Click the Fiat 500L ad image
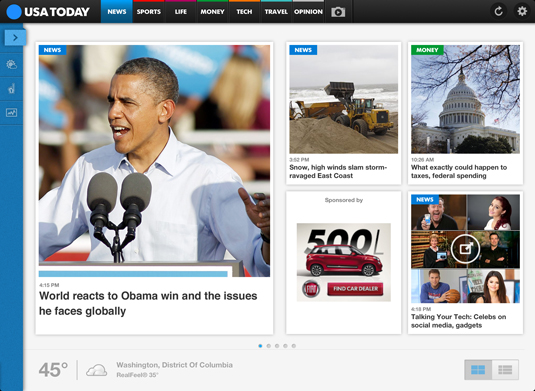Screen dimensions: 535x391 click(x=344, y=262)
